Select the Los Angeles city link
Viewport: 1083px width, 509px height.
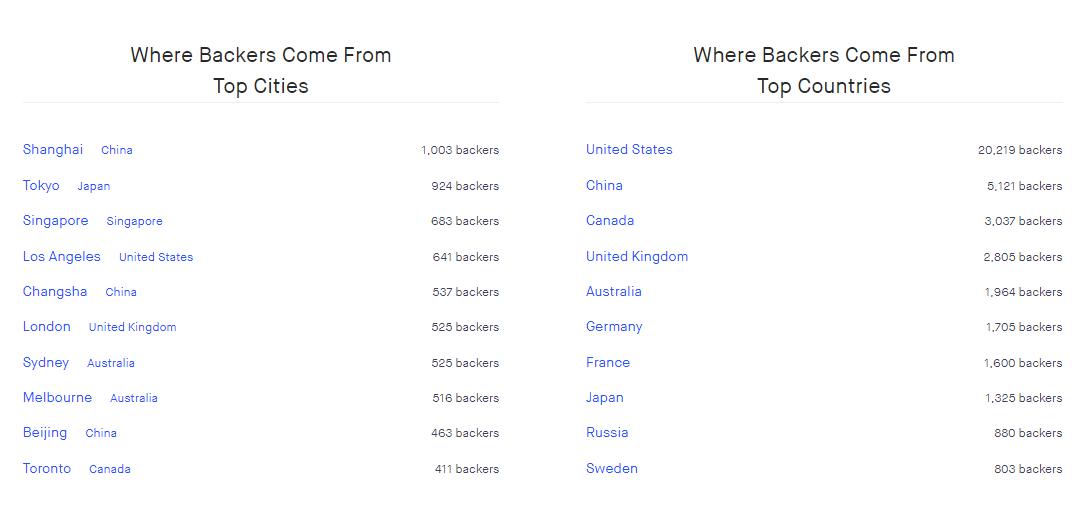(x=62, y=257)
